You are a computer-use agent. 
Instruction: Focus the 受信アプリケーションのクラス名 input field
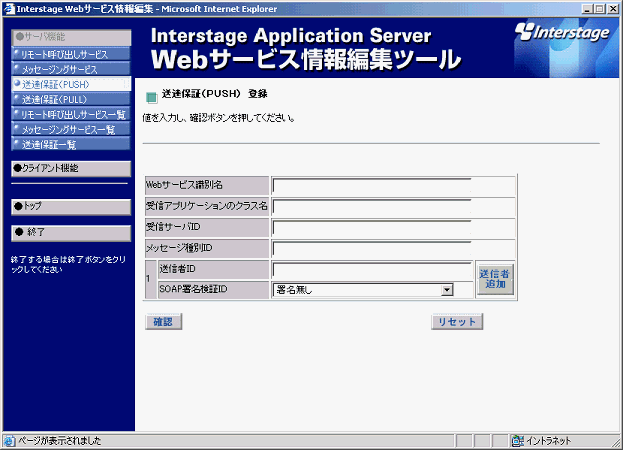point(372,207)
